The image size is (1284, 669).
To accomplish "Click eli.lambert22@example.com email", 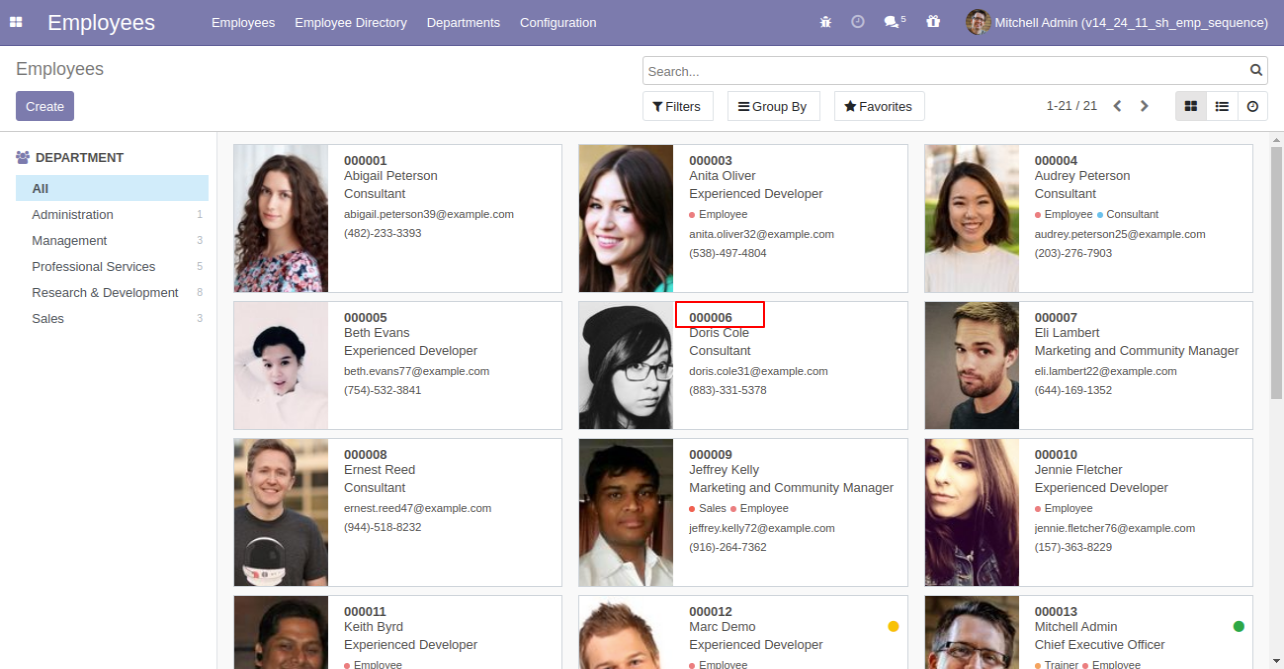I will tap(1105, 371).
